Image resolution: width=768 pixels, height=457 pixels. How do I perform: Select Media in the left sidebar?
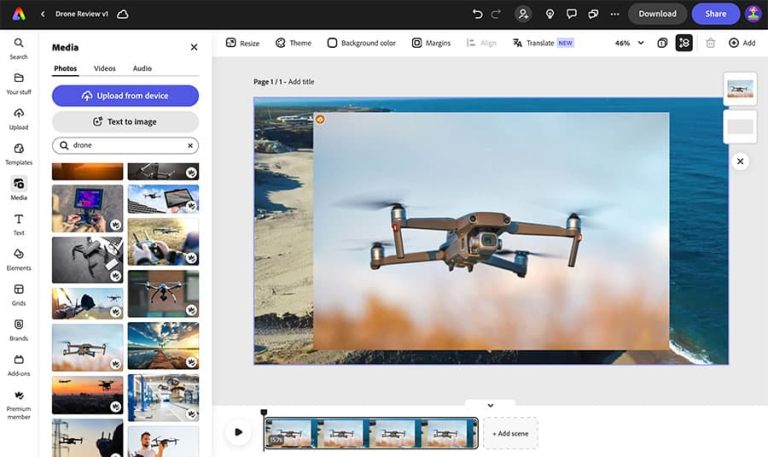click(19, 189)
